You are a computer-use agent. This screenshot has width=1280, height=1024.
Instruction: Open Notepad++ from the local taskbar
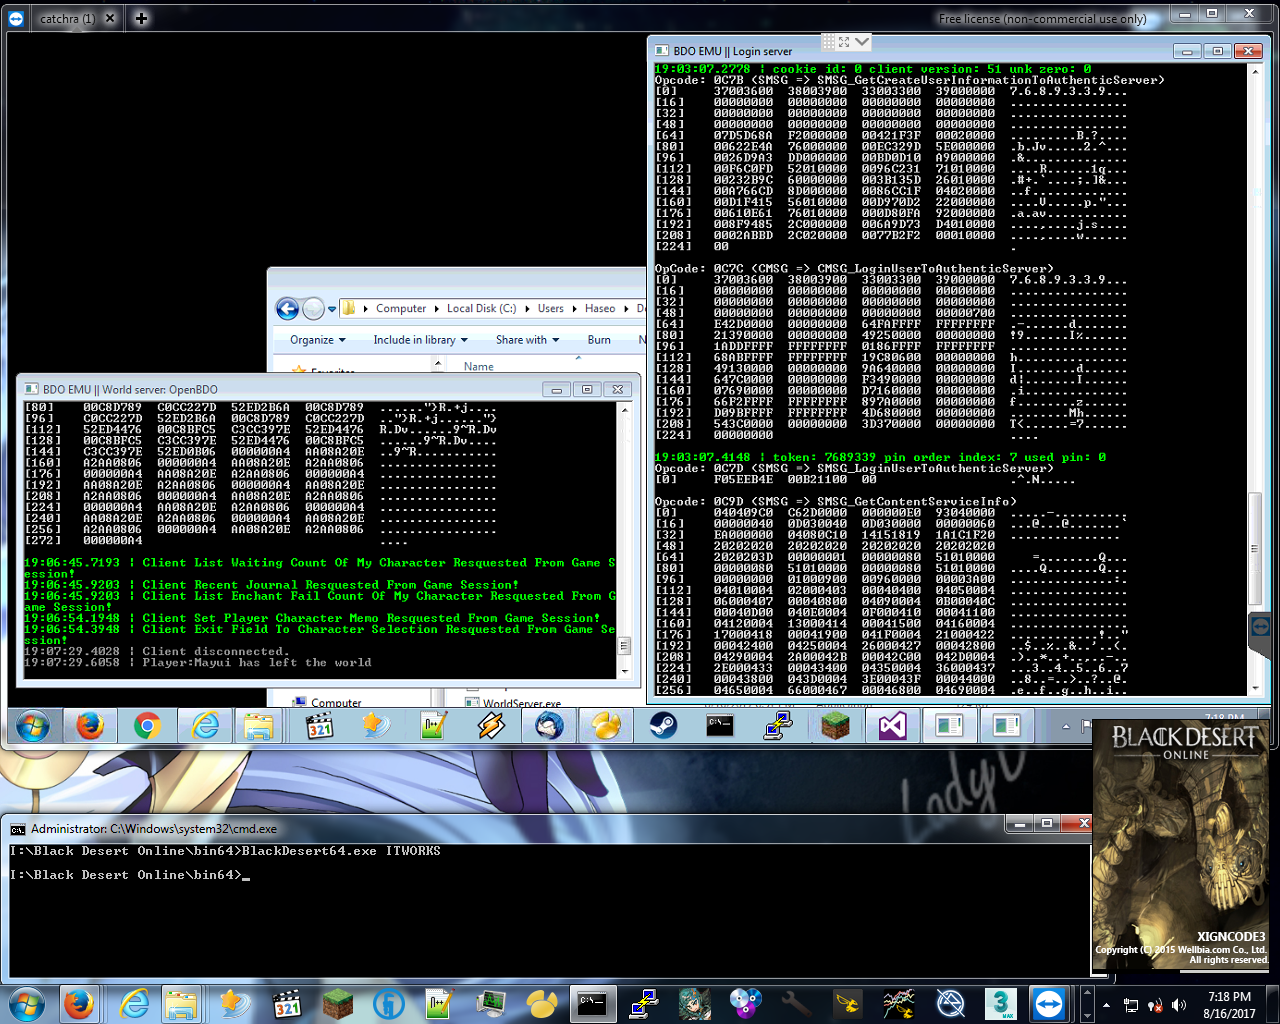click(439, 1003)
